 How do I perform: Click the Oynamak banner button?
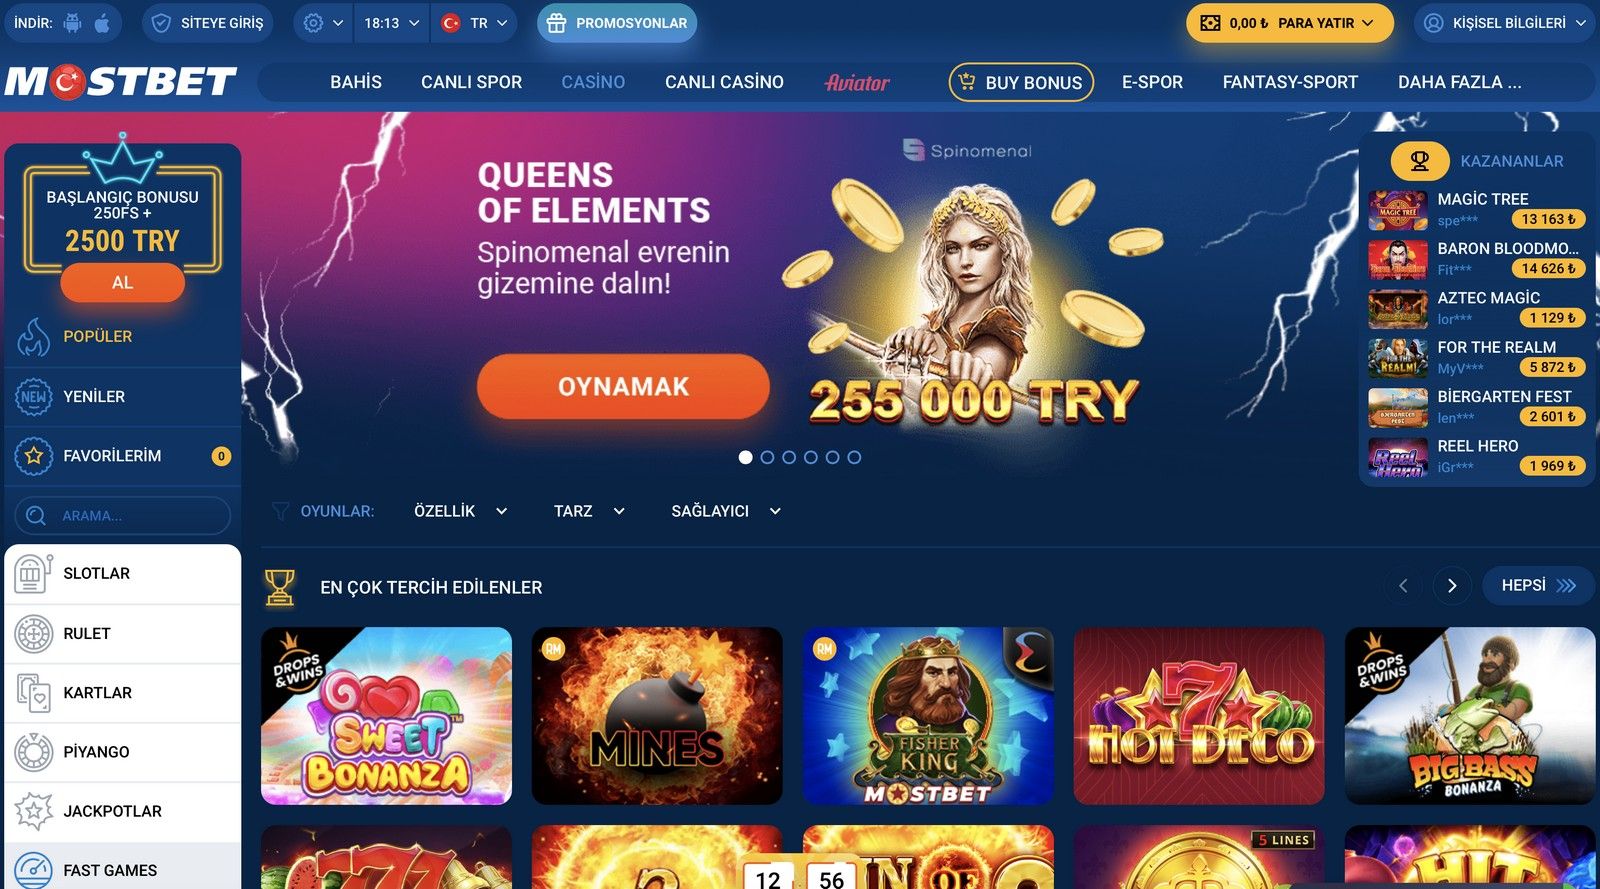623,387
